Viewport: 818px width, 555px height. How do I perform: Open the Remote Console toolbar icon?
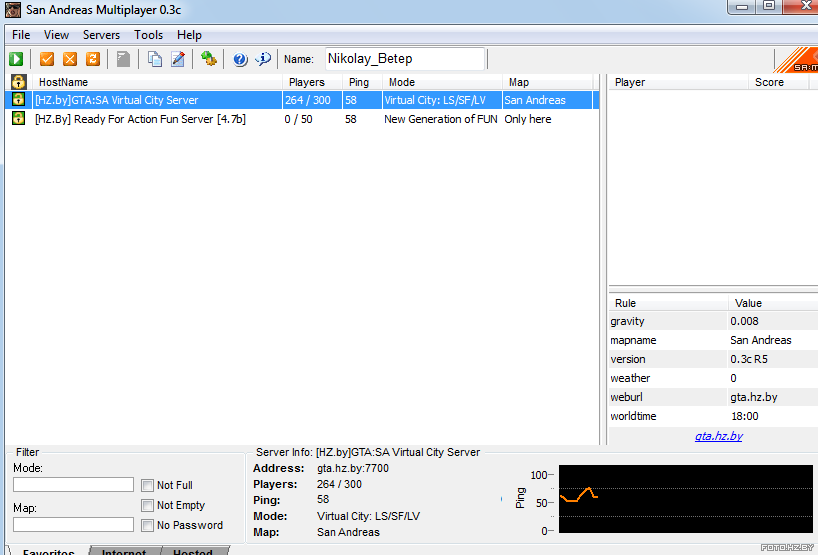pos(209,59)
